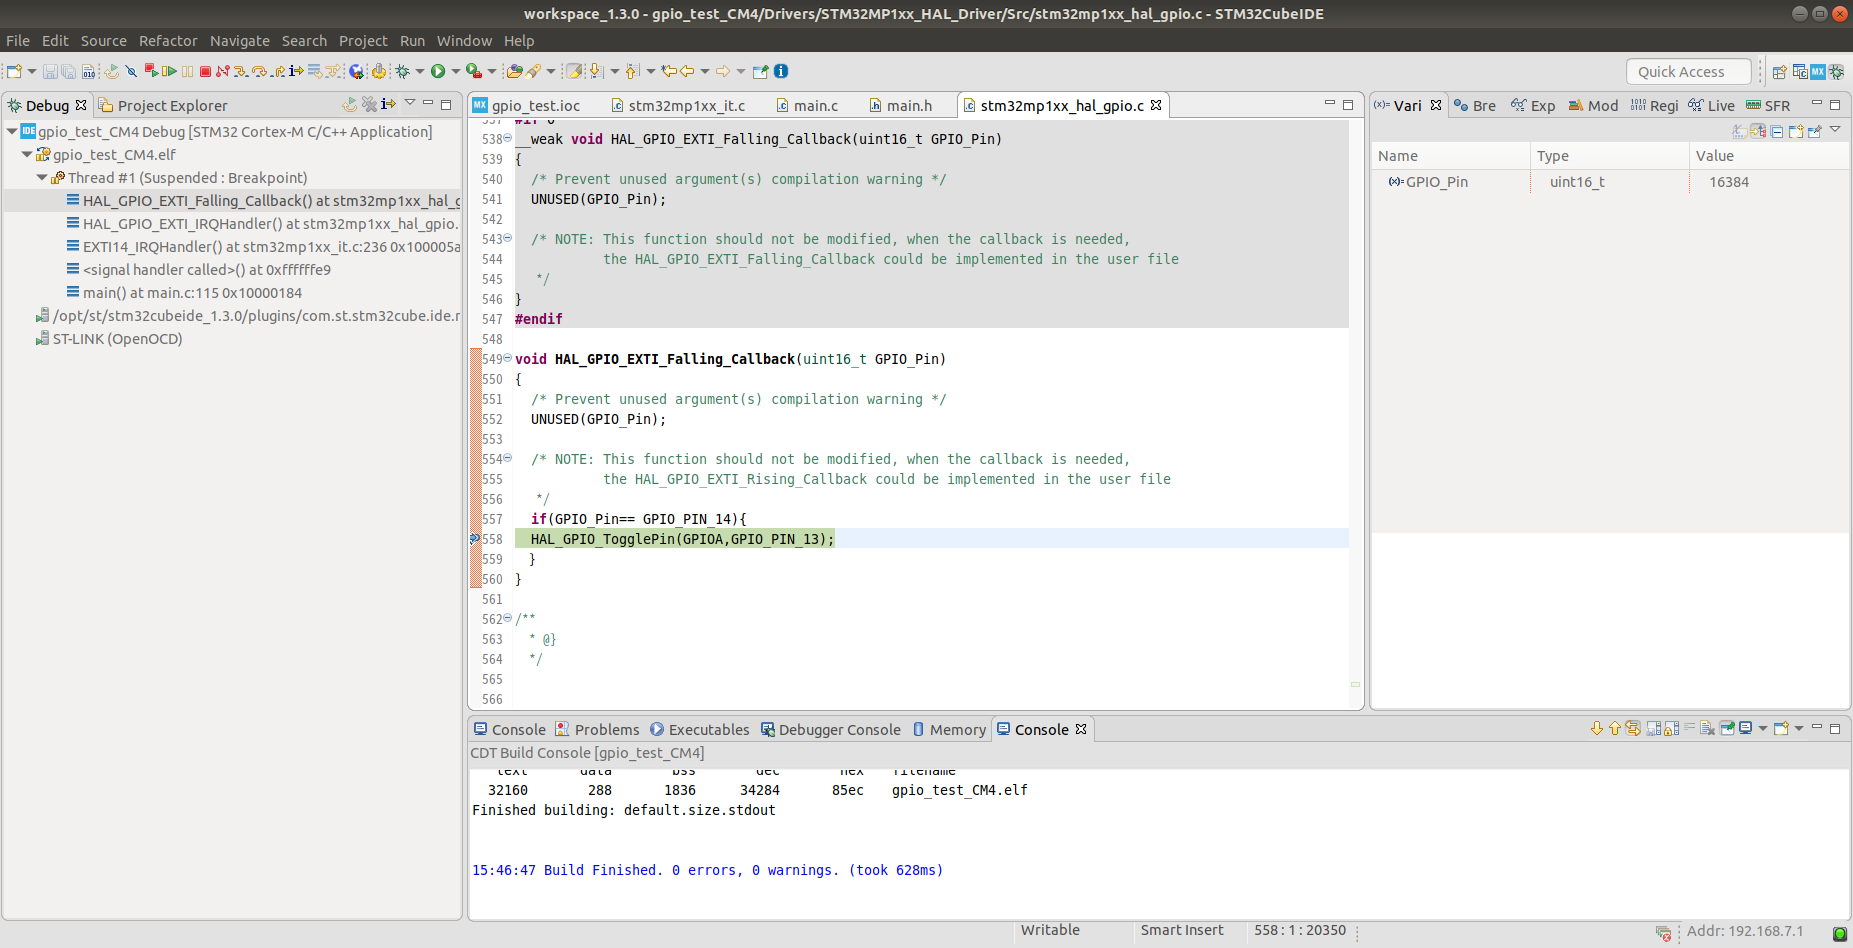Screen dimensions: 1853x948
Task: Click the Step Into icon
Action: (240, 71)
